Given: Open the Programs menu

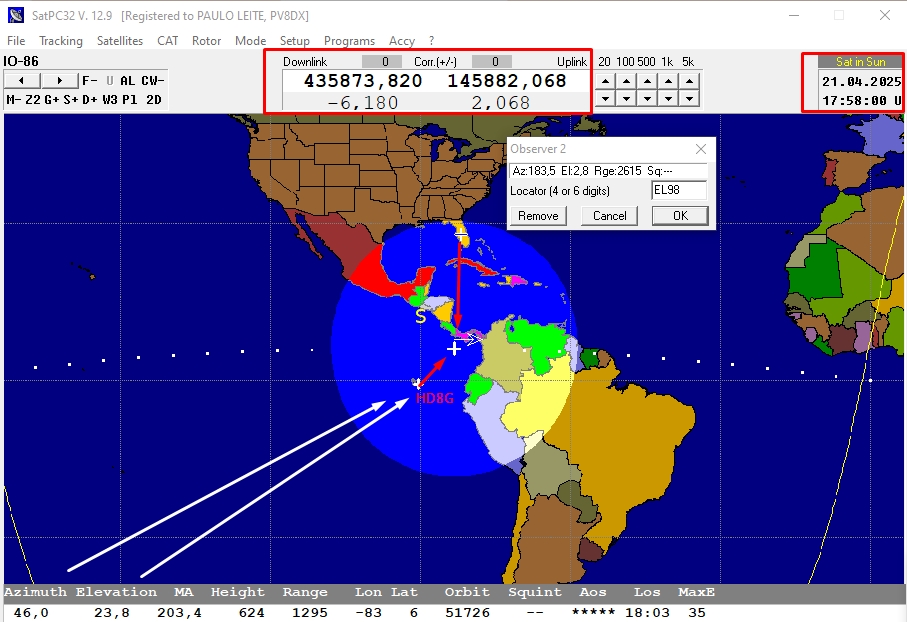Looking at the screenshot, I should (x=349, y=41).
